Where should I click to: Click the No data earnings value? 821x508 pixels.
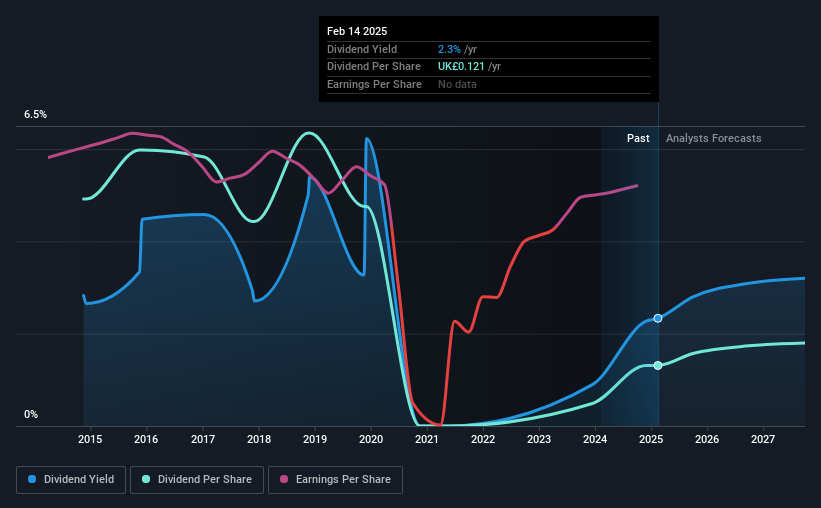tap(457, 84)
